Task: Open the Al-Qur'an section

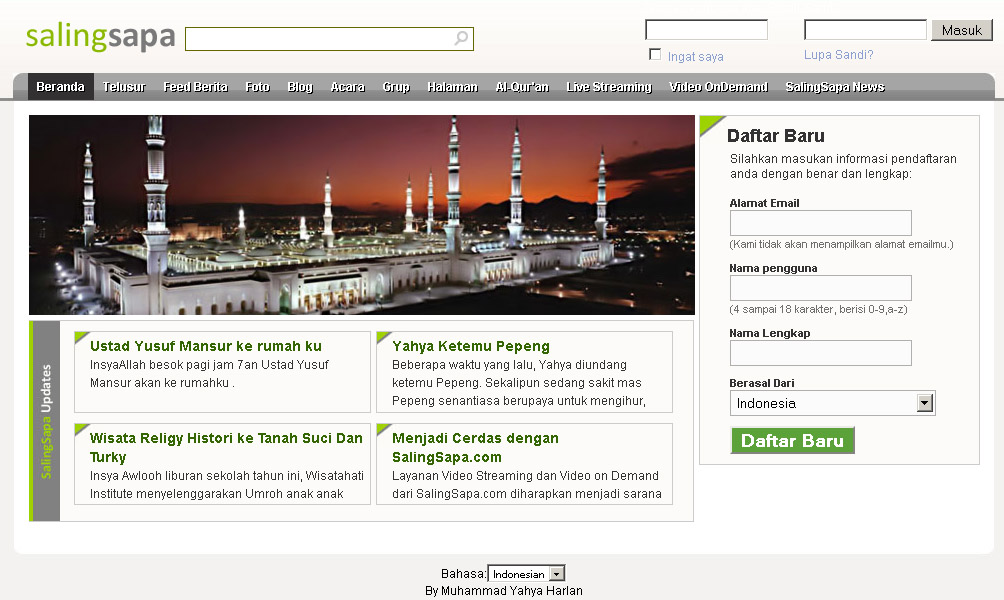Action: tap(522, 86)
